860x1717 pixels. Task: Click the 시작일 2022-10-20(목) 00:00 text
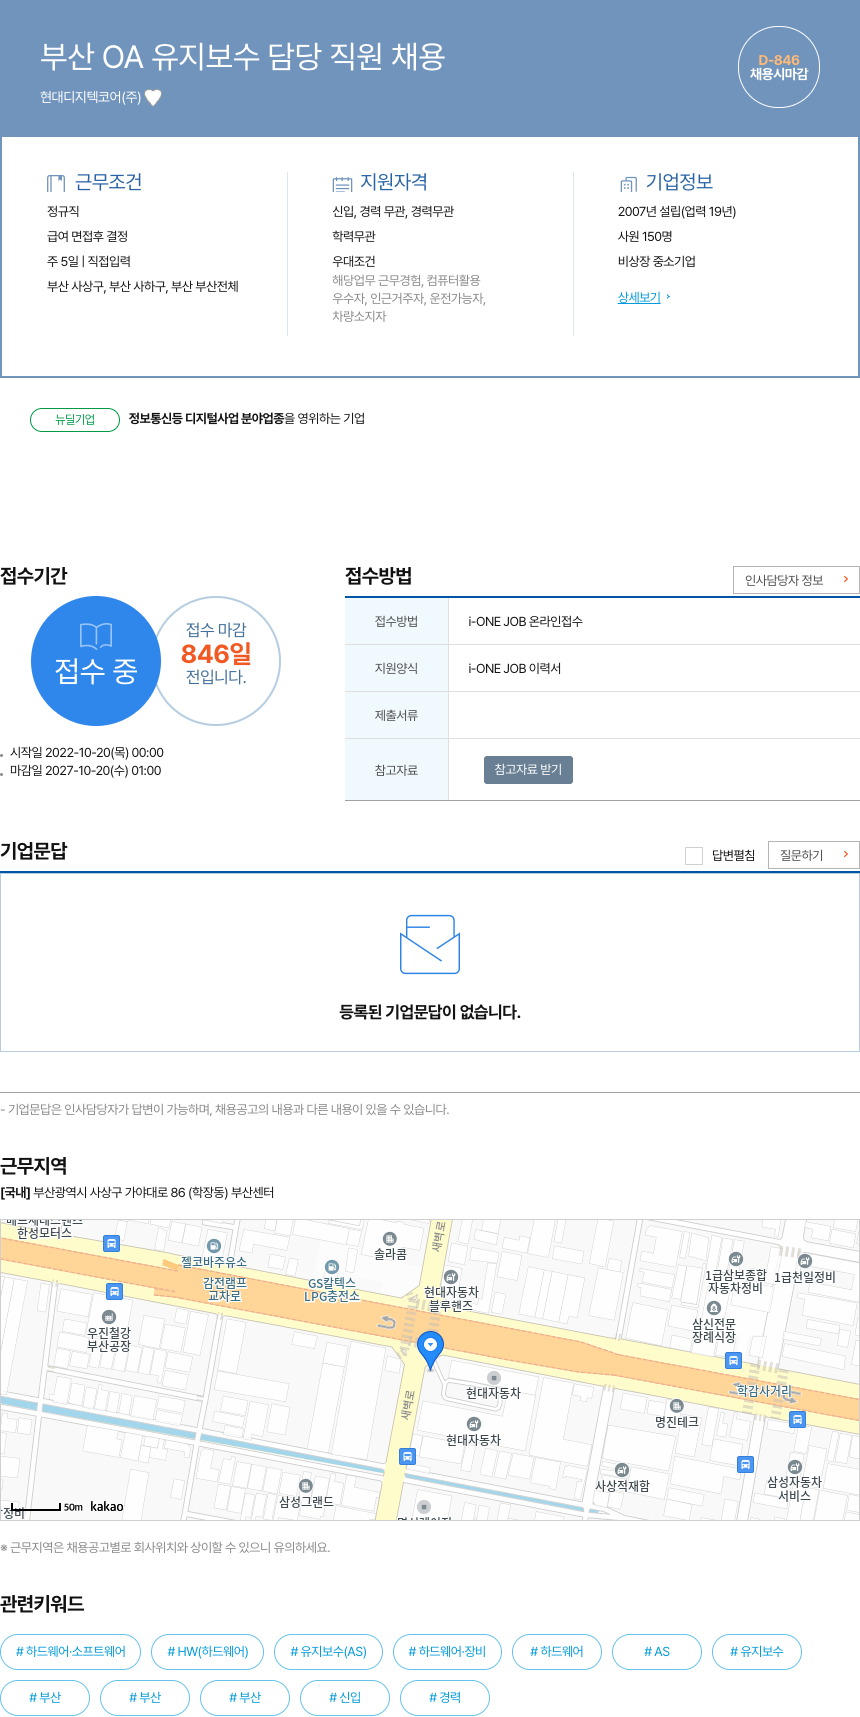(x=86, y=752)
